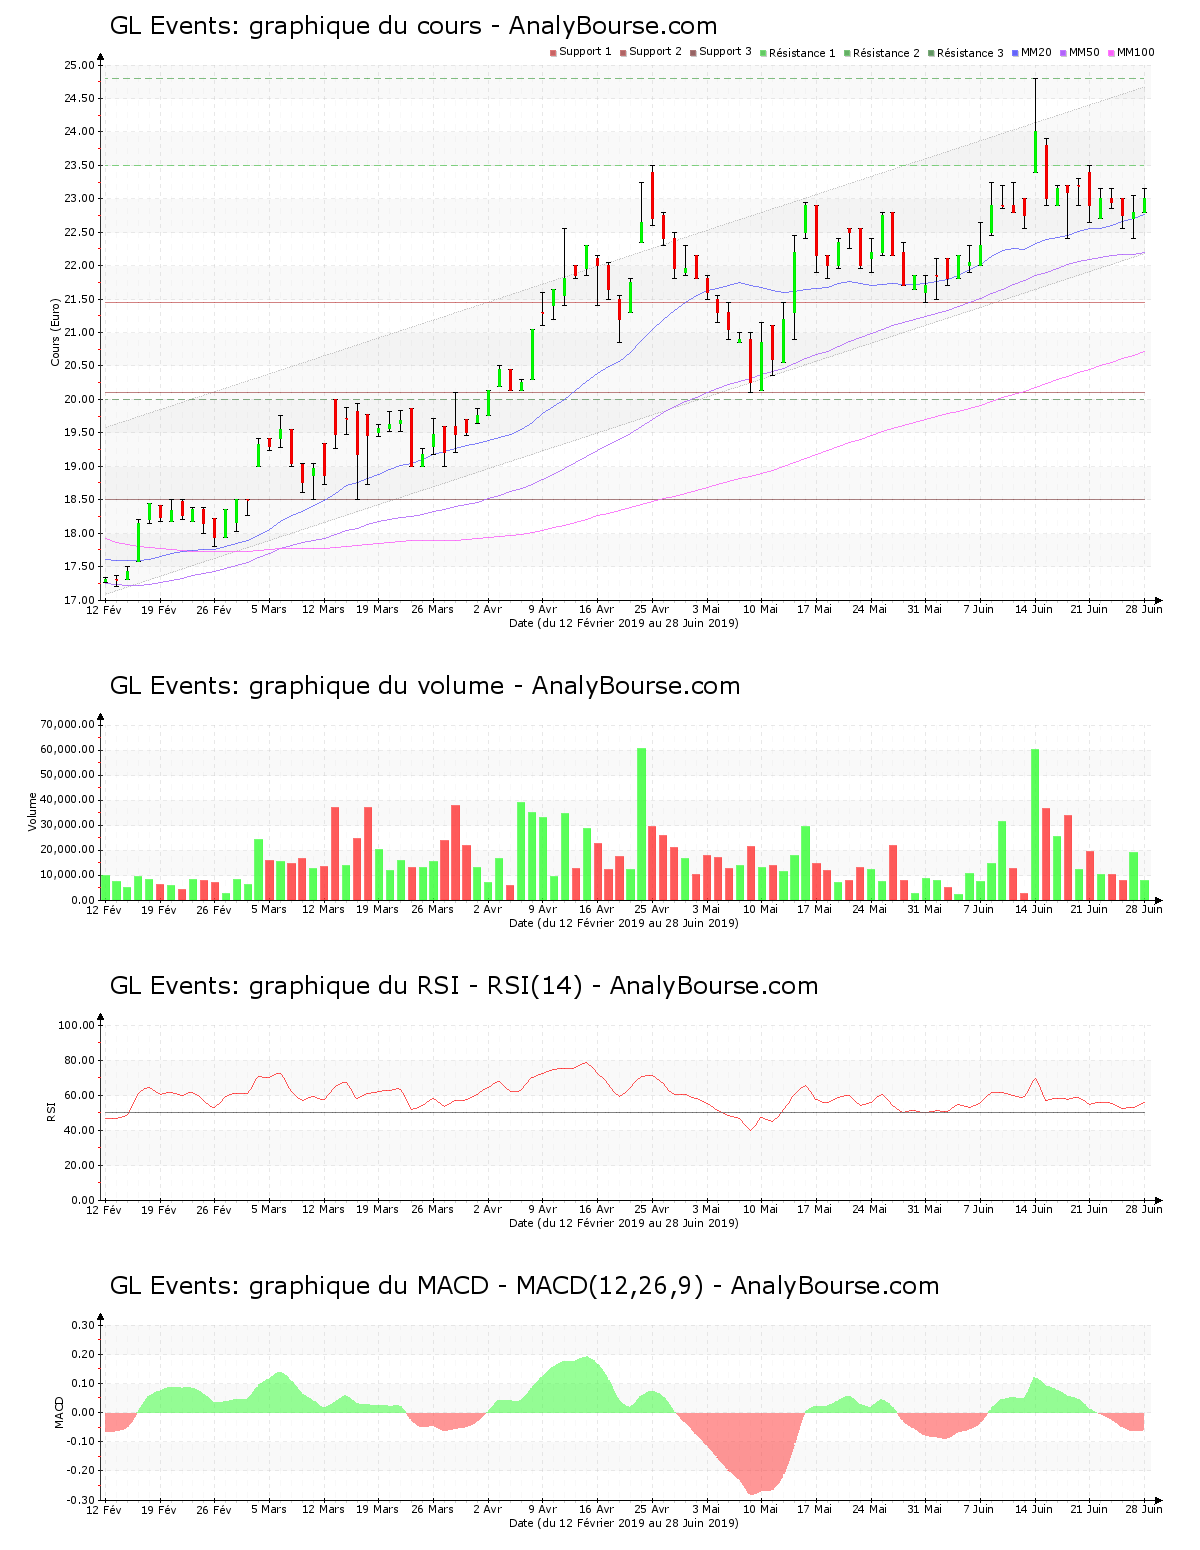
Task: Click the 80.00 RSI axis value
Action: [79, 1060]
